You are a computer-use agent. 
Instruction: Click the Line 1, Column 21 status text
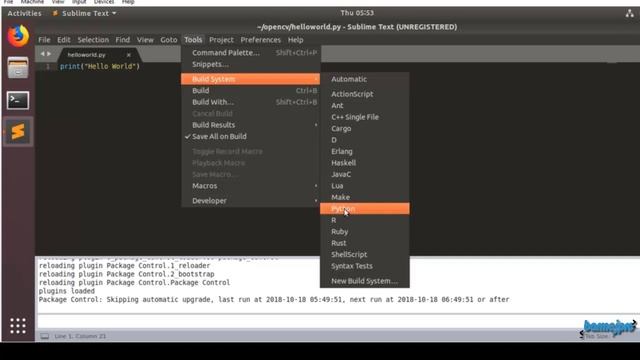tap(80, 336)
